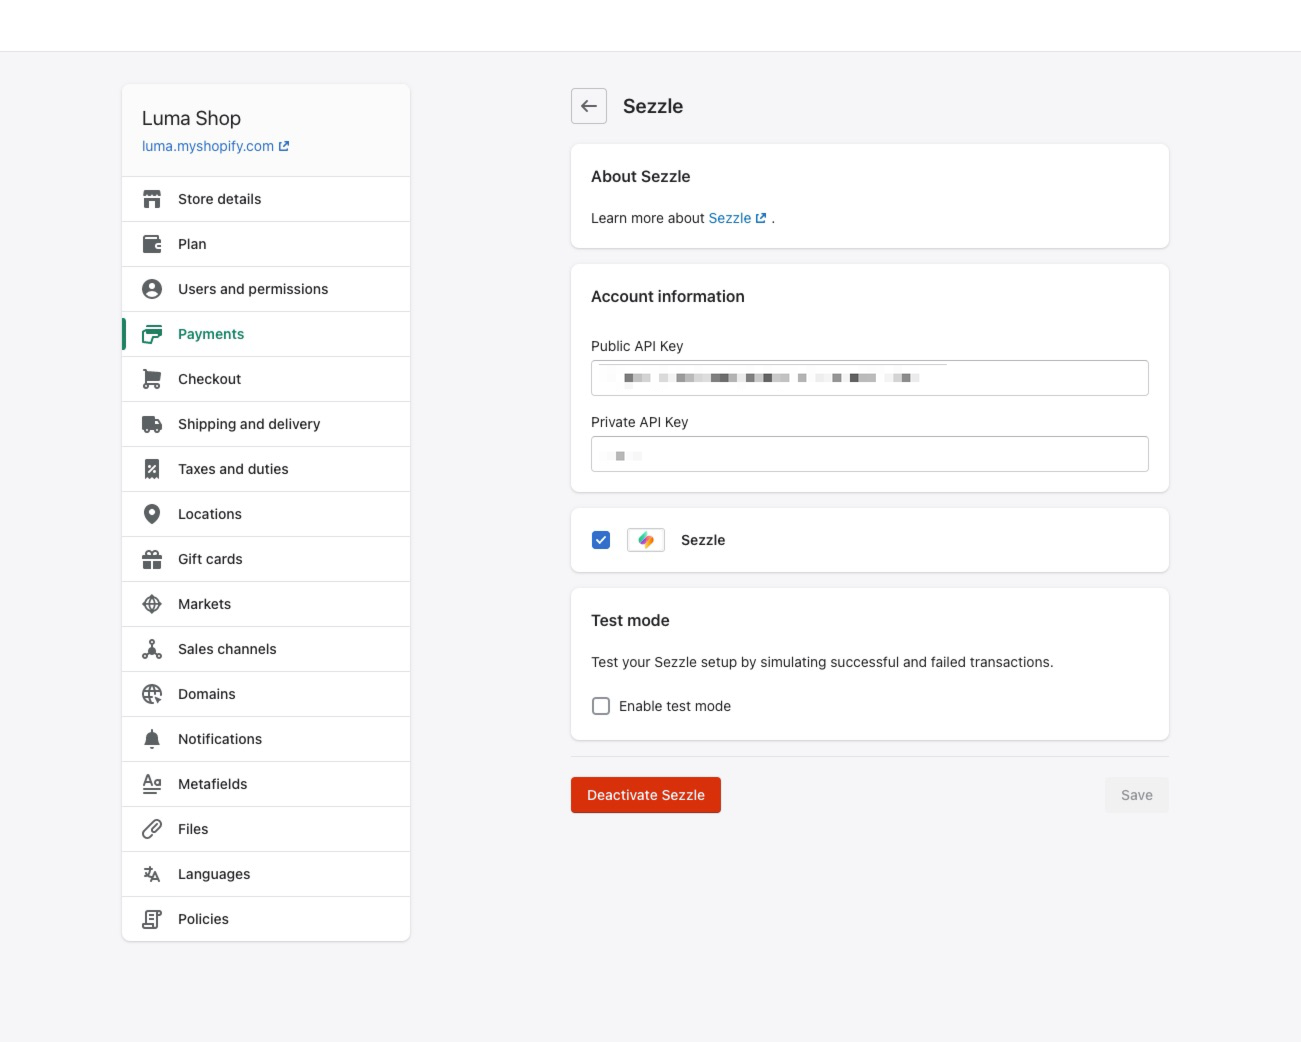Image resolution: width=1301 pixels, height=1042 pixels.
Task: Click the Notifications bell icon
Action: point(152,739)
